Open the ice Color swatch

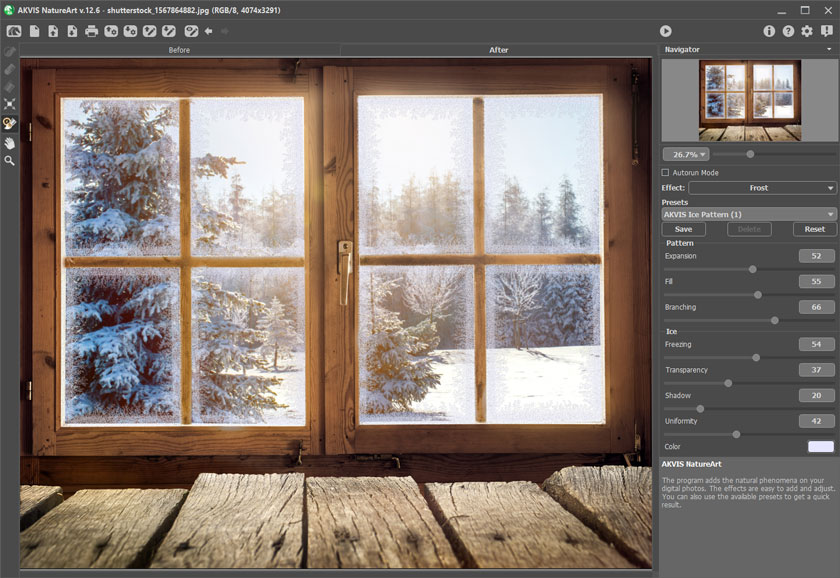point(821,447)
